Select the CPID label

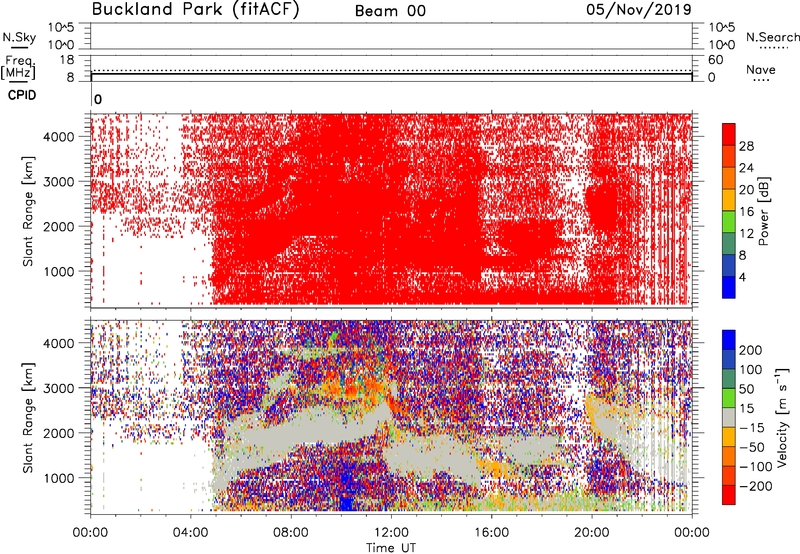[22, 95]
